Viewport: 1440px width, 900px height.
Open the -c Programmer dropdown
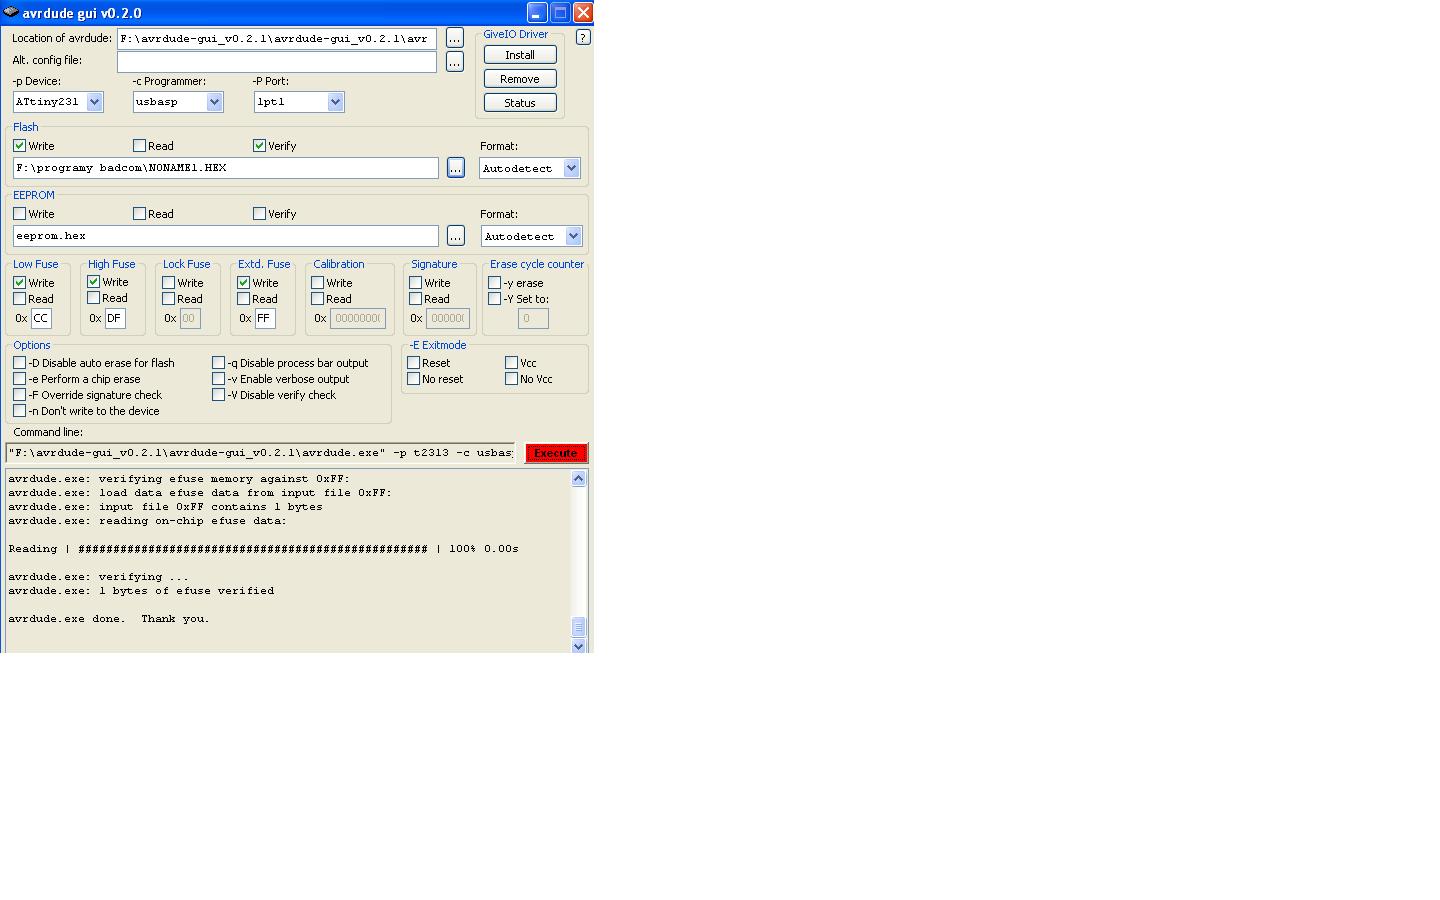click(214, 102)
